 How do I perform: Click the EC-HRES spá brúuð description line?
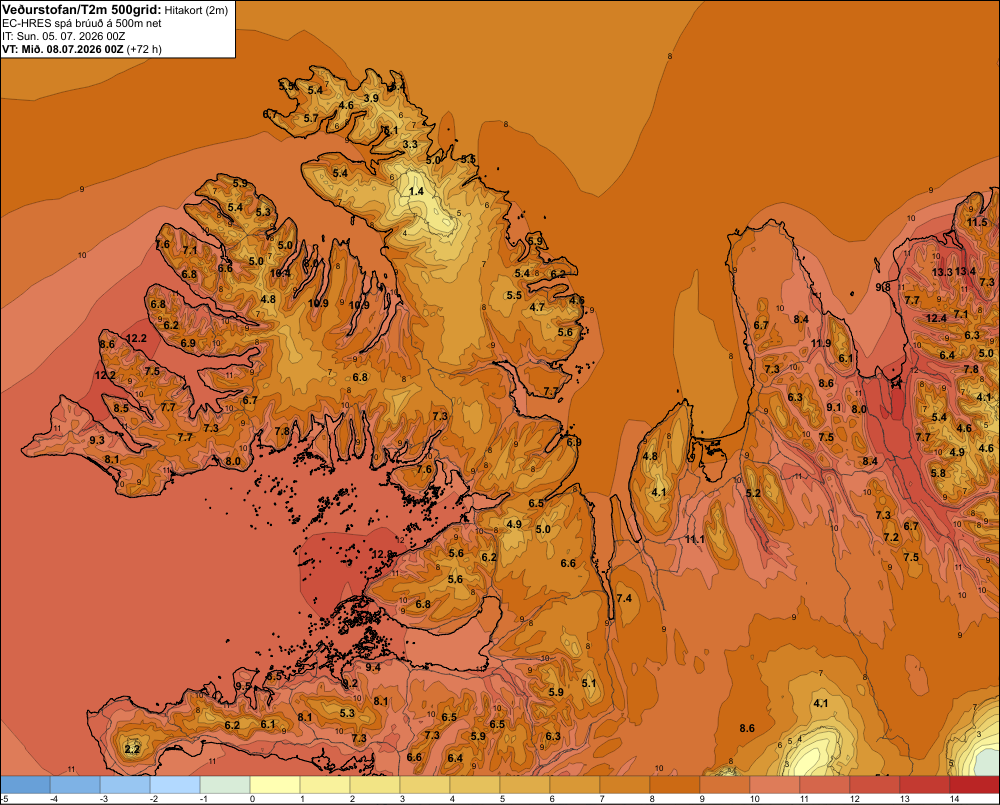tap(82, 23)
